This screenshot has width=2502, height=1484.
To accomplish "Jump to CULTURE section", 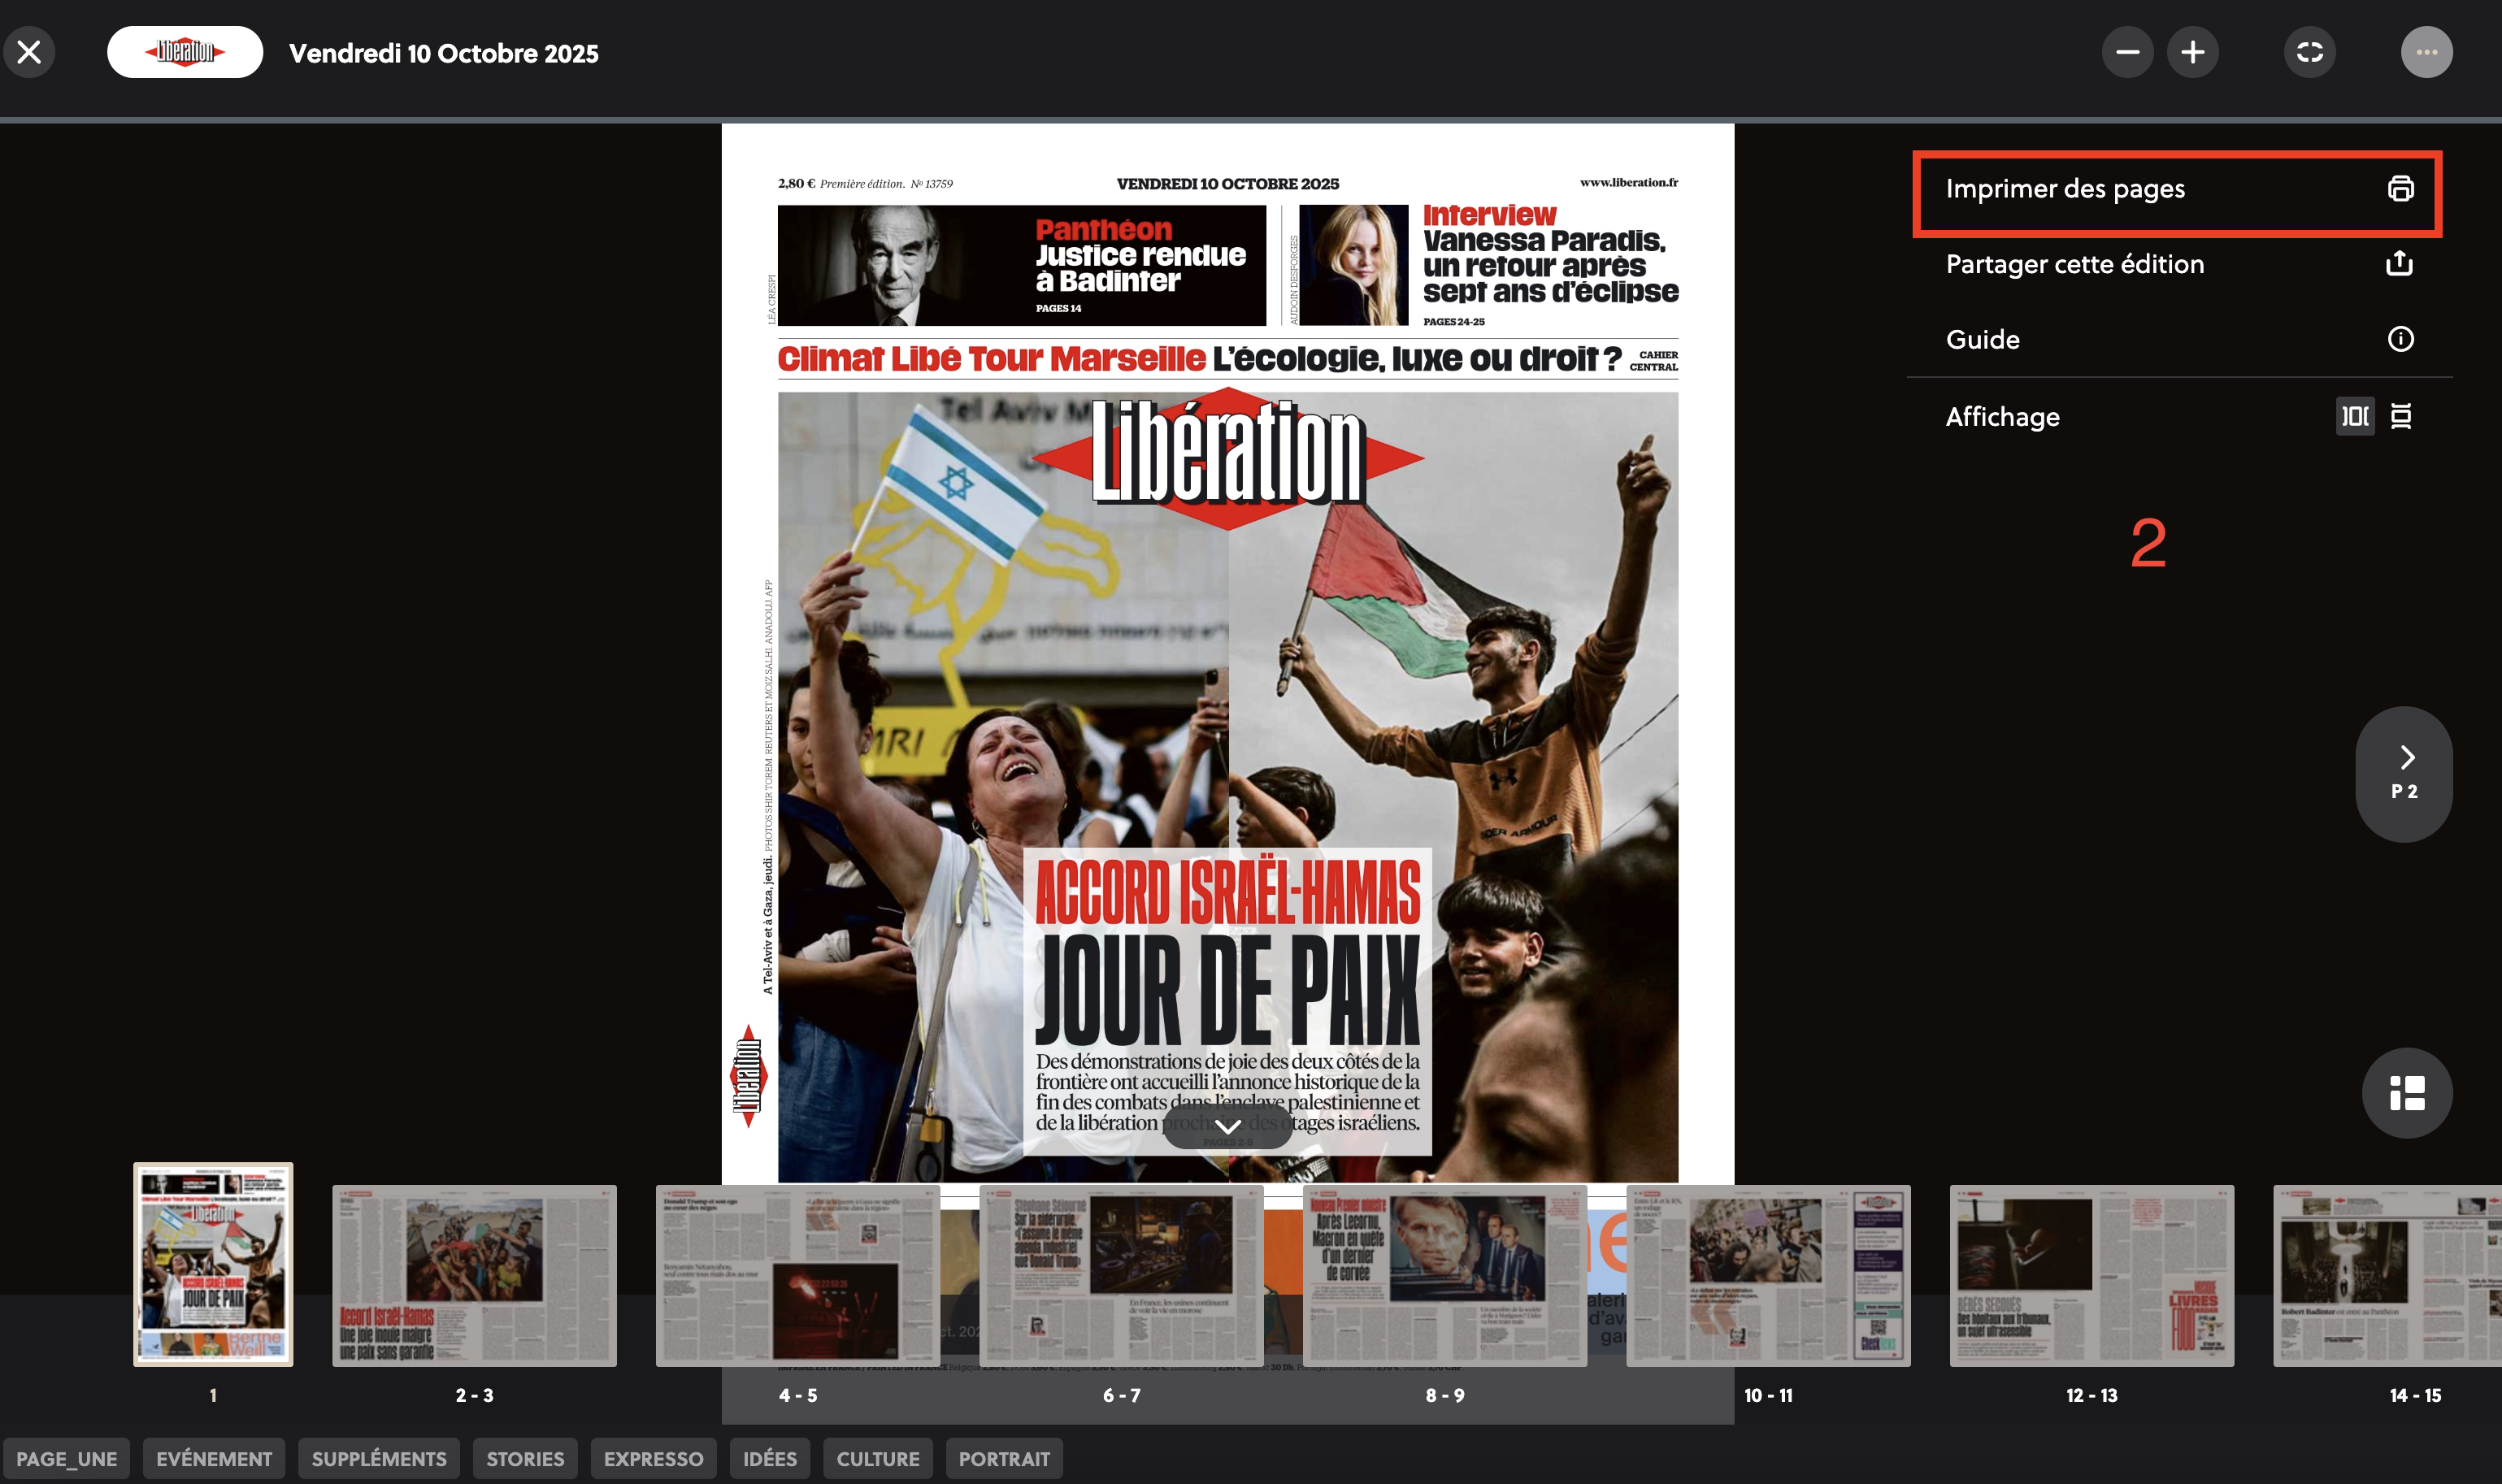I will coord(878,1458).
